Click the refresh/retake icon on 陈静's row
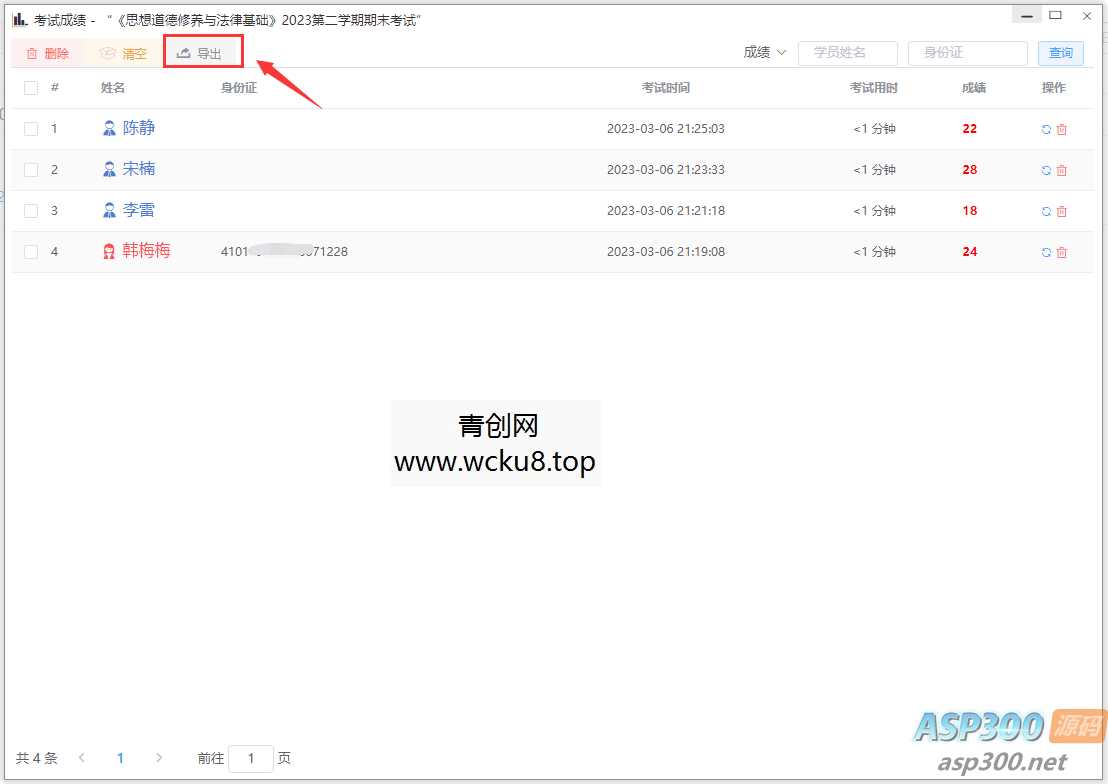The image size is (1108, 784). (1045, 129)
